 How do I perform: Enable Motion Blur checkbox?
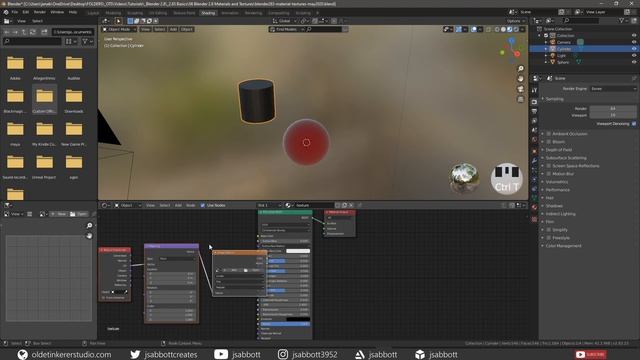click(549, 174)
